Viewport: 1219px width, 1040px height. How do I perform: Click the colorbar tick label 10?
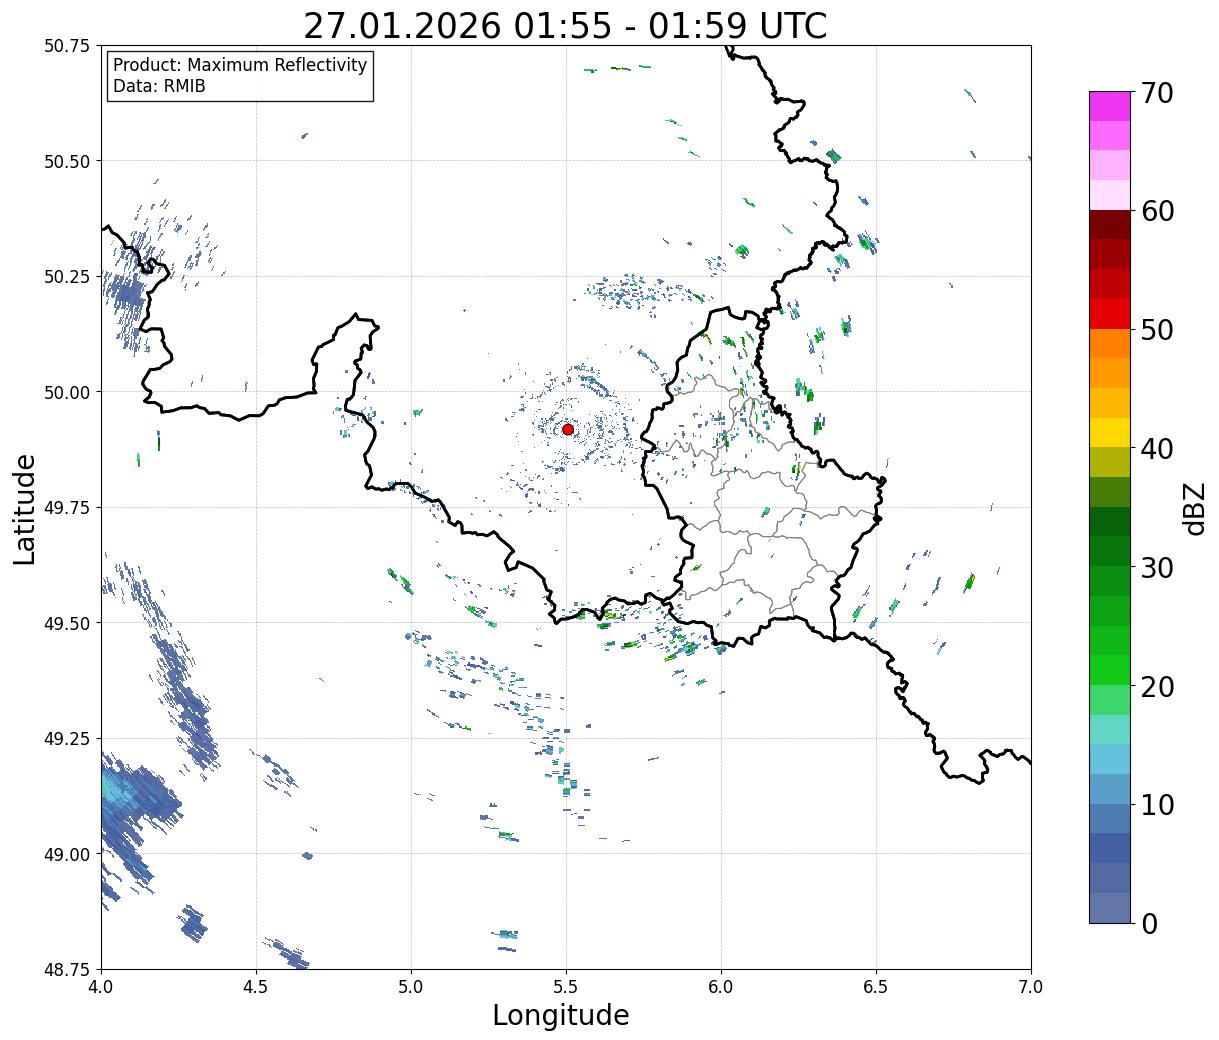(1156, 804)
